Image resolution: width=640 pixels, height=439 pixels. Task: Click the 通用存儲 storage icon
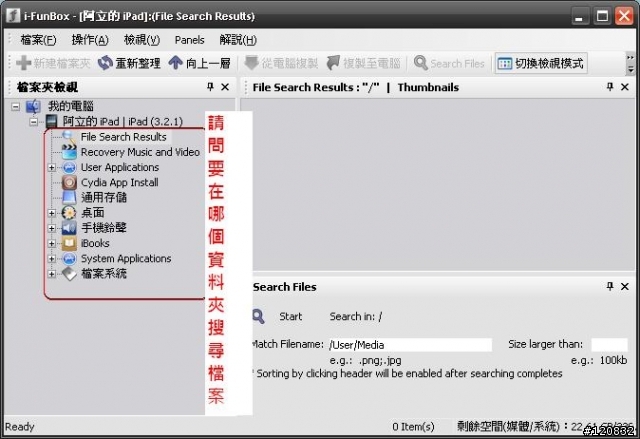click(69, 198)
